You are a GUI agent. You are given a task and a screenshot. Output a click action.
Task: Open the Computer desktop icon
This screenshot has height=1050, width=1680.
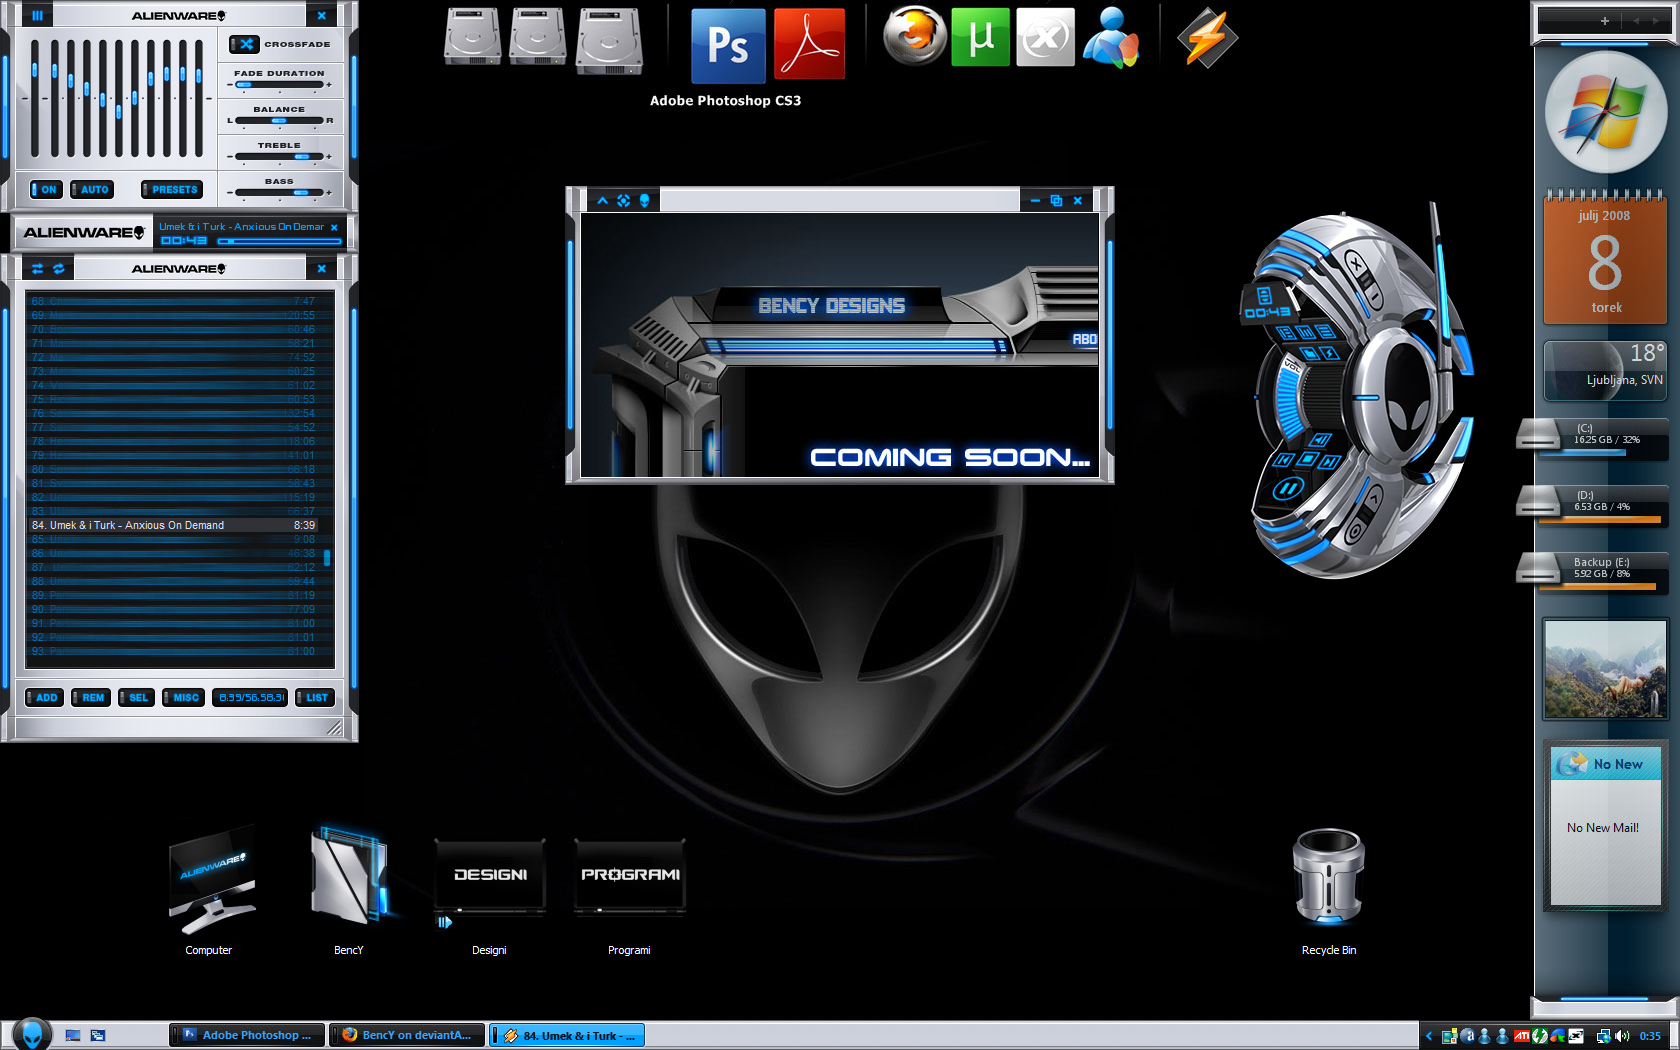tap(210, 890)
